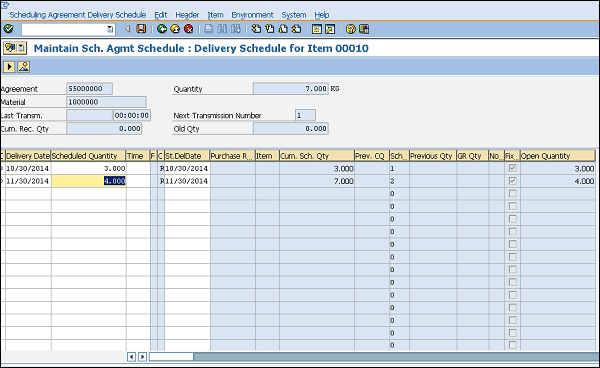Screen dimensions: 600x368
Task: Open the Environment menu
Action: tap(252, 15)
